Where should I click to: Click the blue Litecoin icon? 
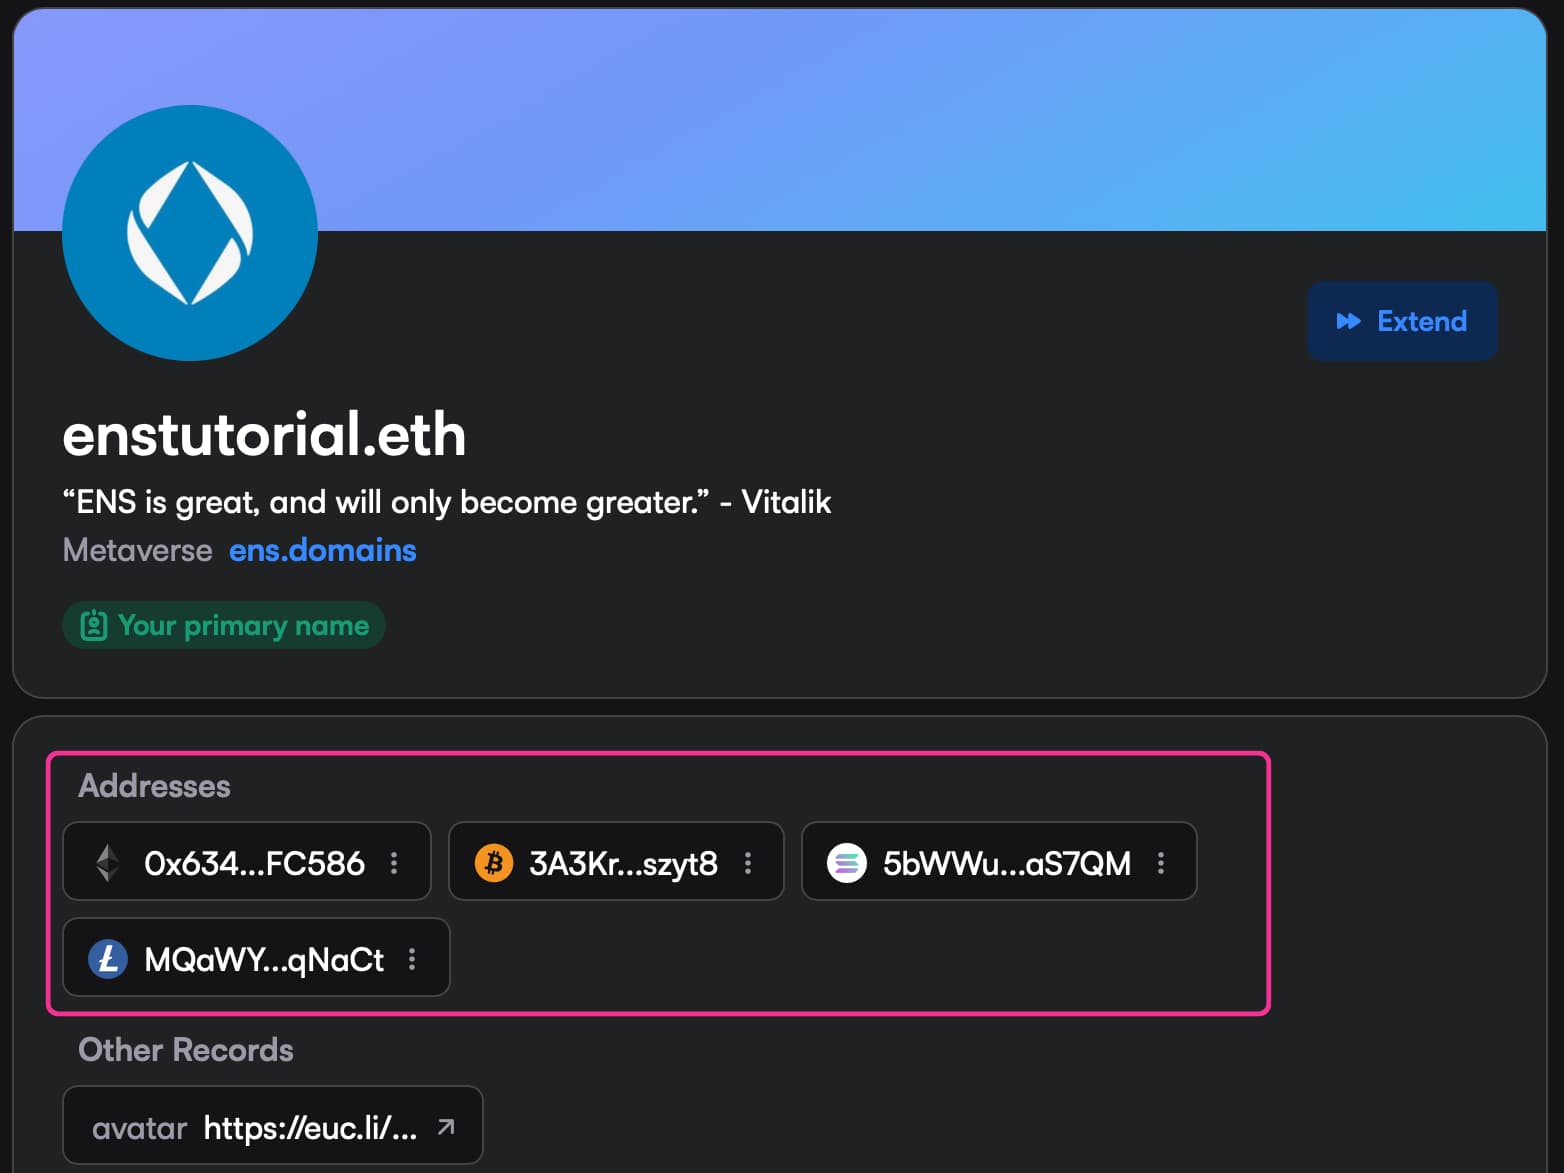coord(108,958)
